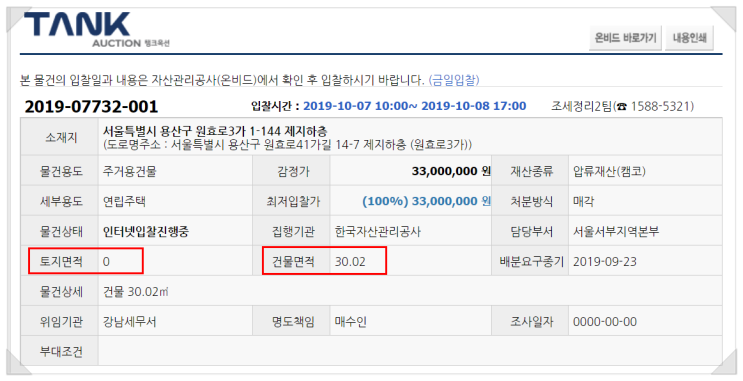743x381 pixels.
Task: Select the 매수인 value
Action: [x=351, y=322]
